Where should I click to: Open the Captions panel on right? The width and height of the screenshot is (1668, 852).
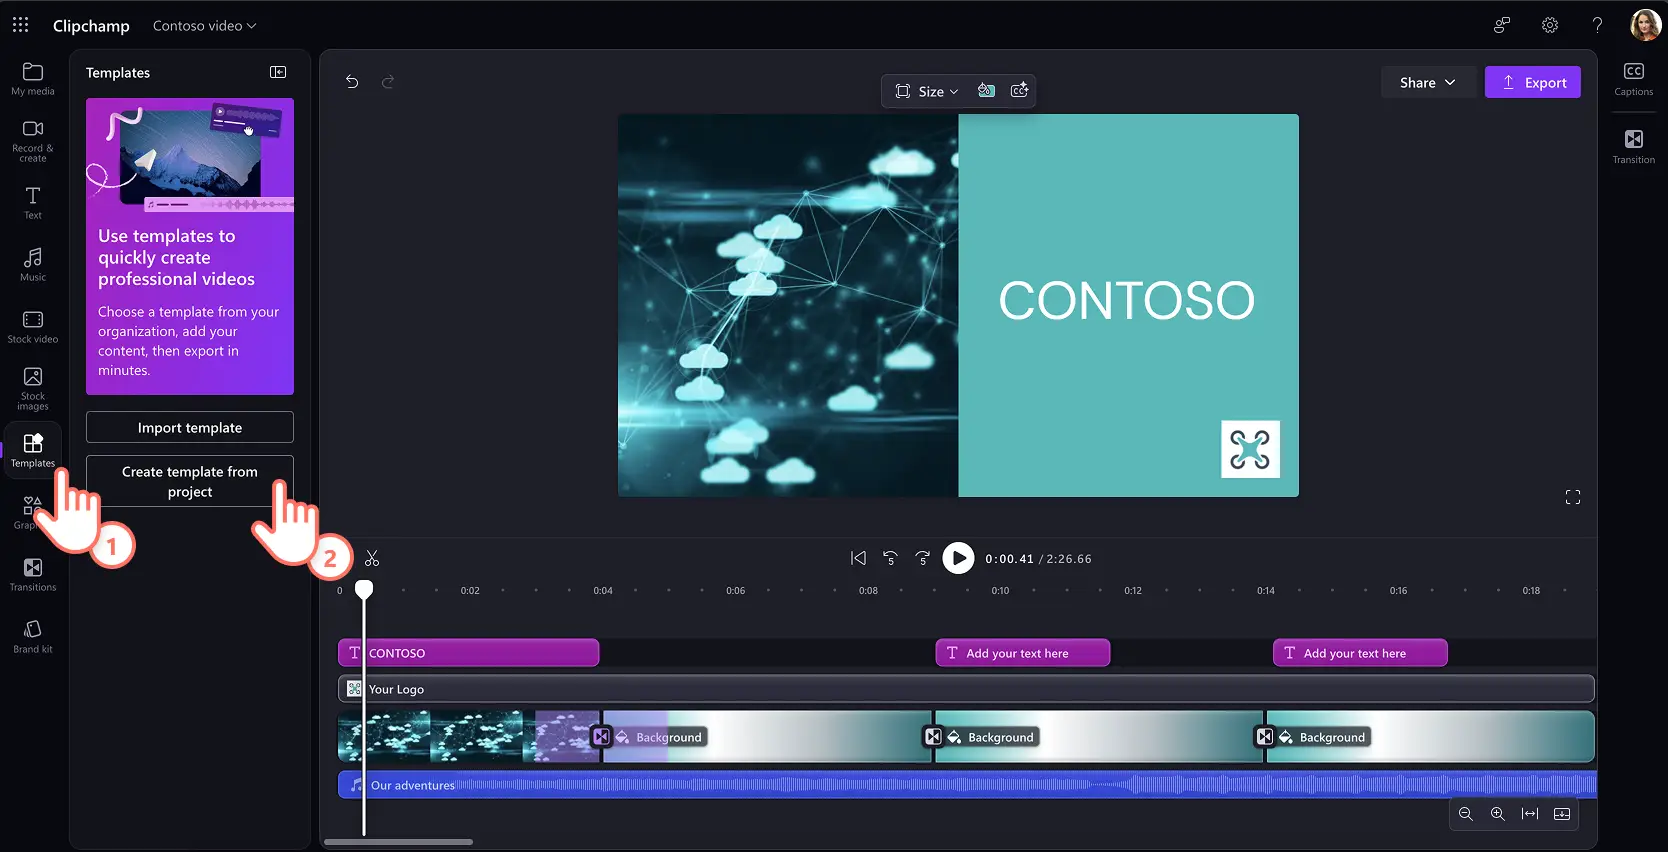[1634, 79]
